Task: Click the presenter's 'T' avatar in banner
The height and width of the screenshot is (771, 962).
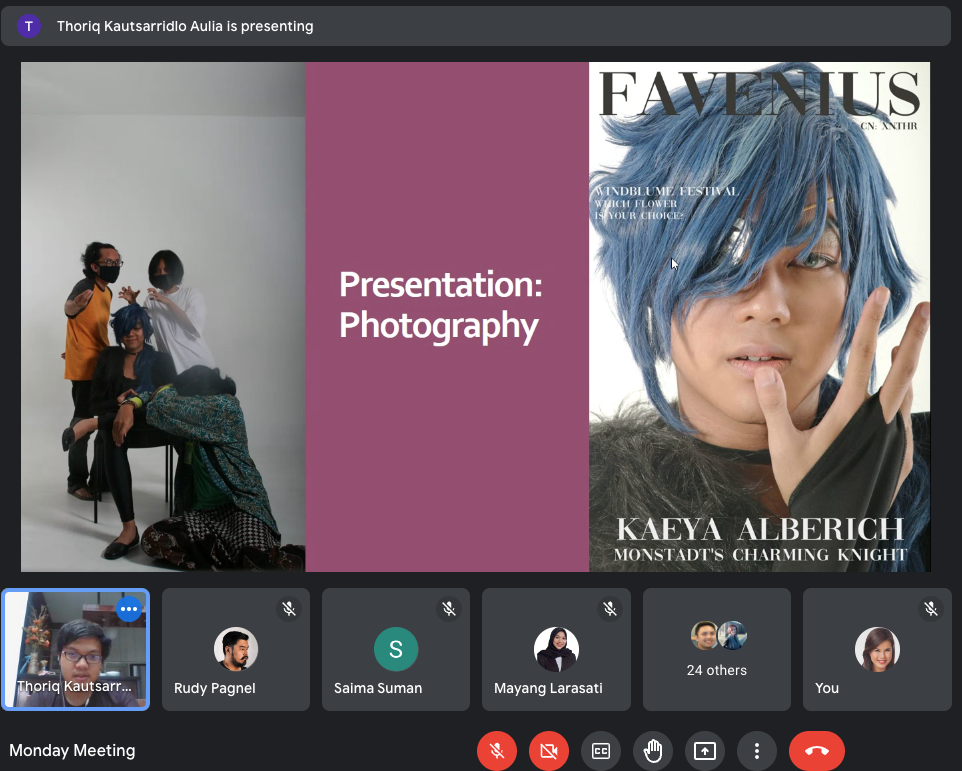Action: pos(29,26)
